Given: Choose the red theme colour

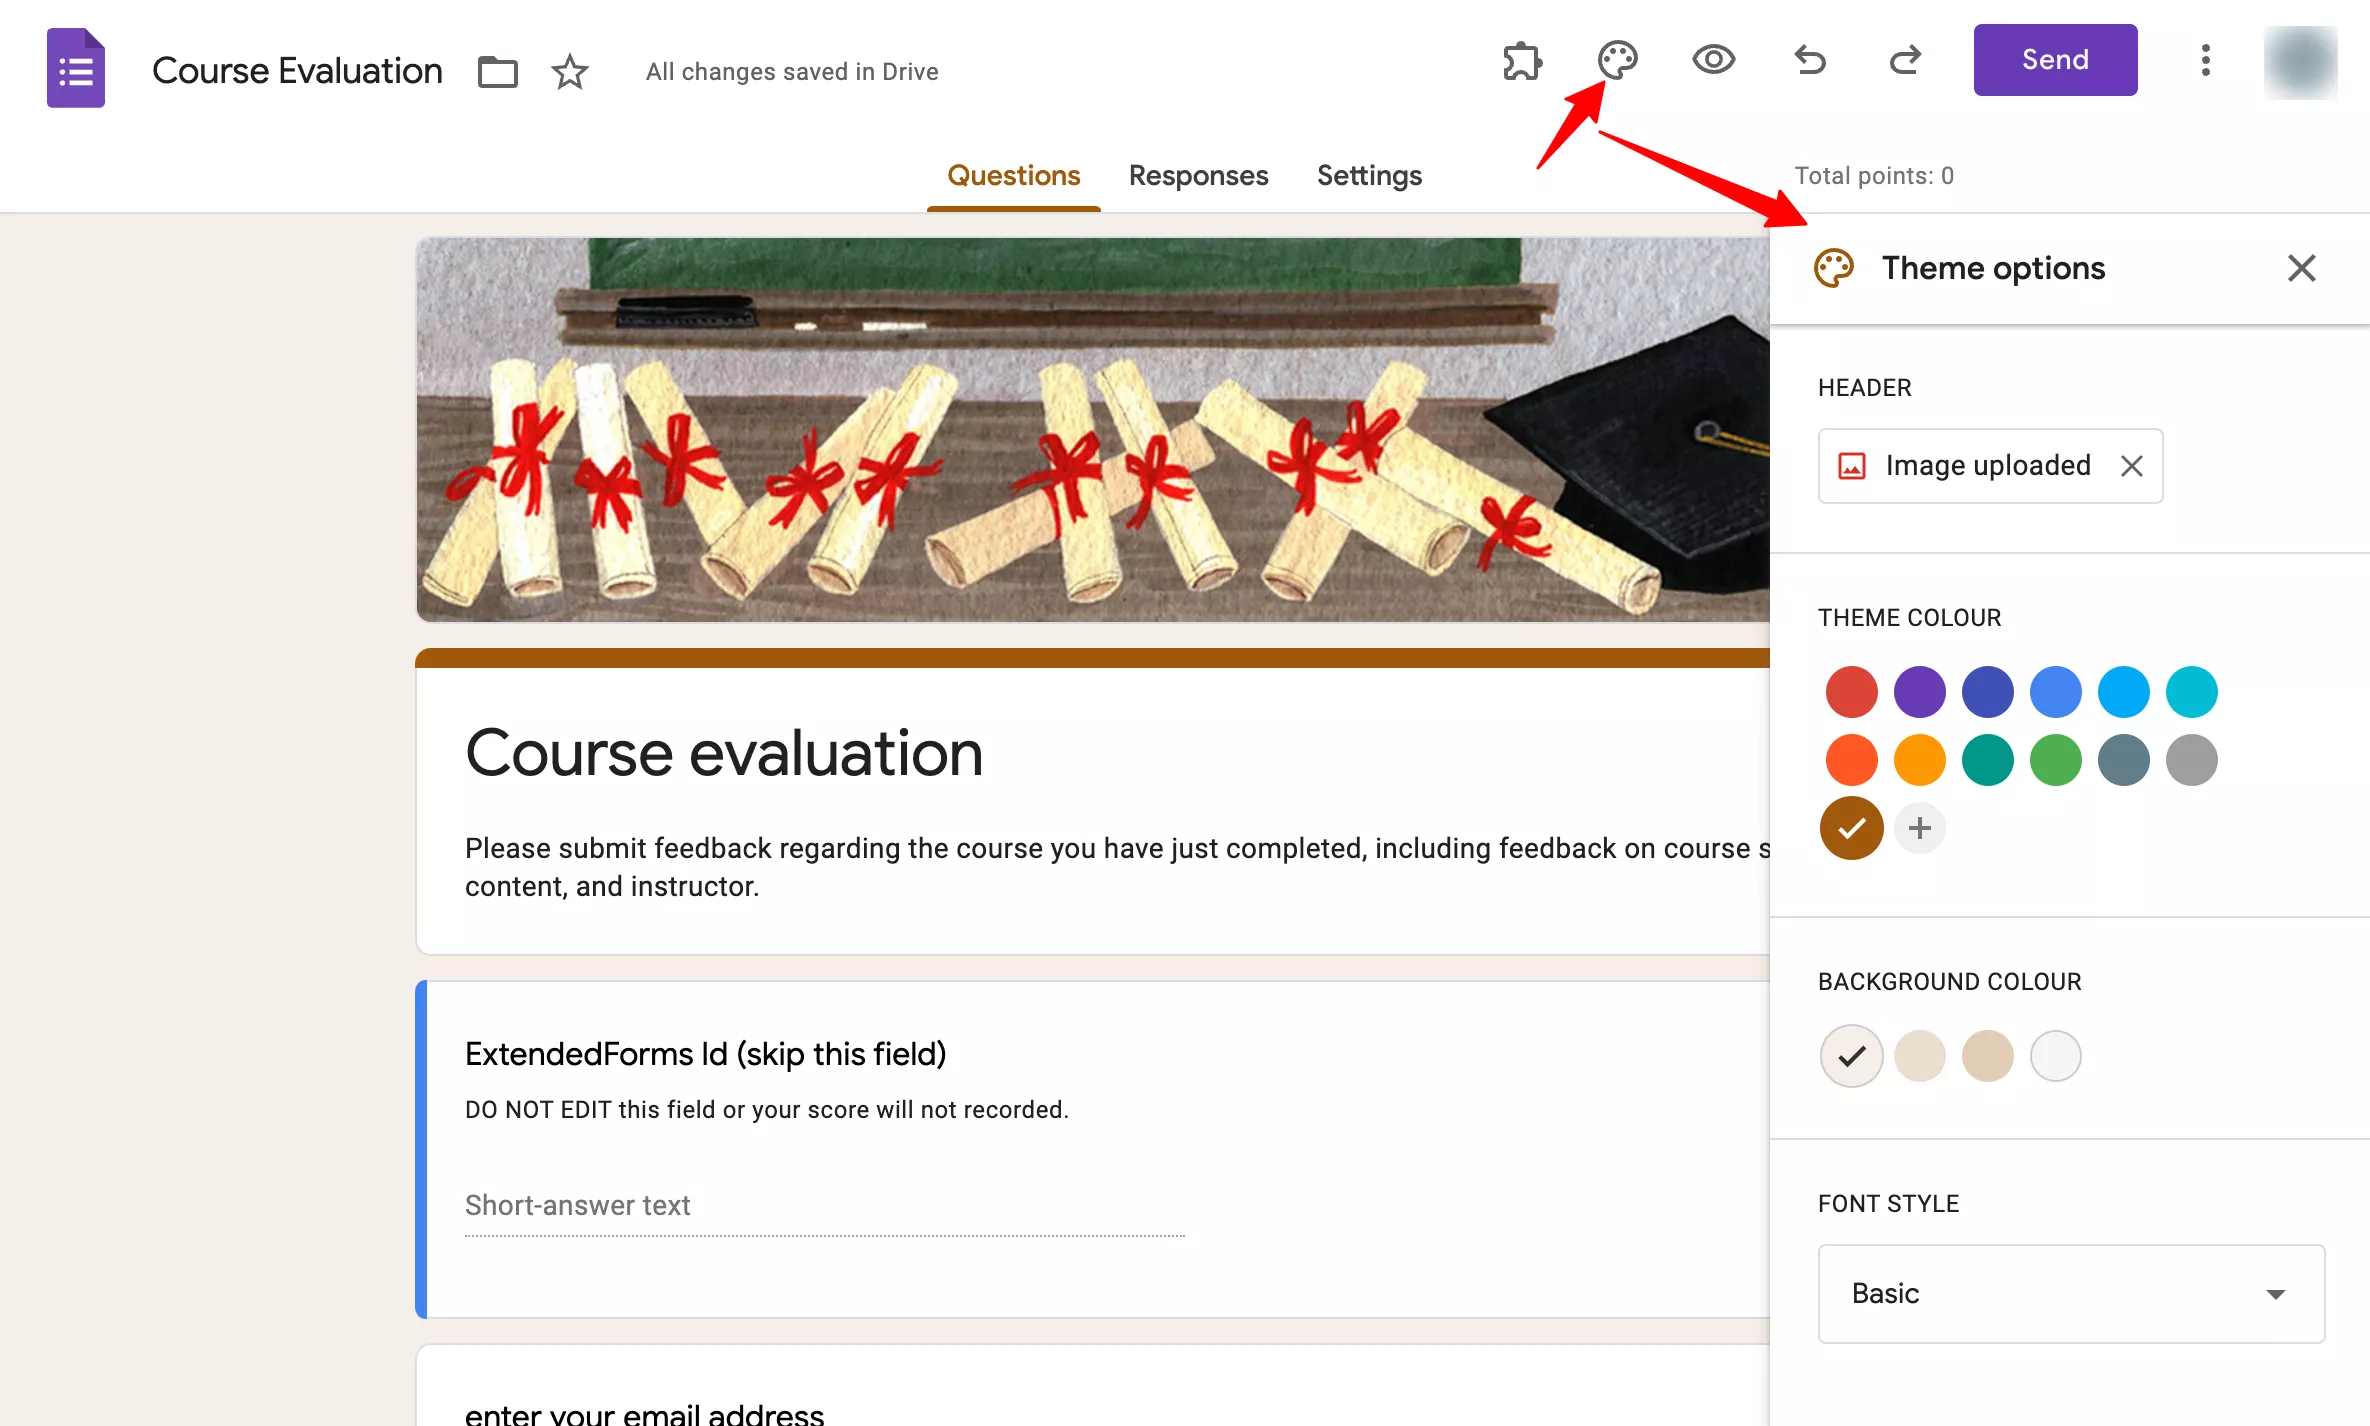Looking at the screenshot, I should coord(1851,691).
